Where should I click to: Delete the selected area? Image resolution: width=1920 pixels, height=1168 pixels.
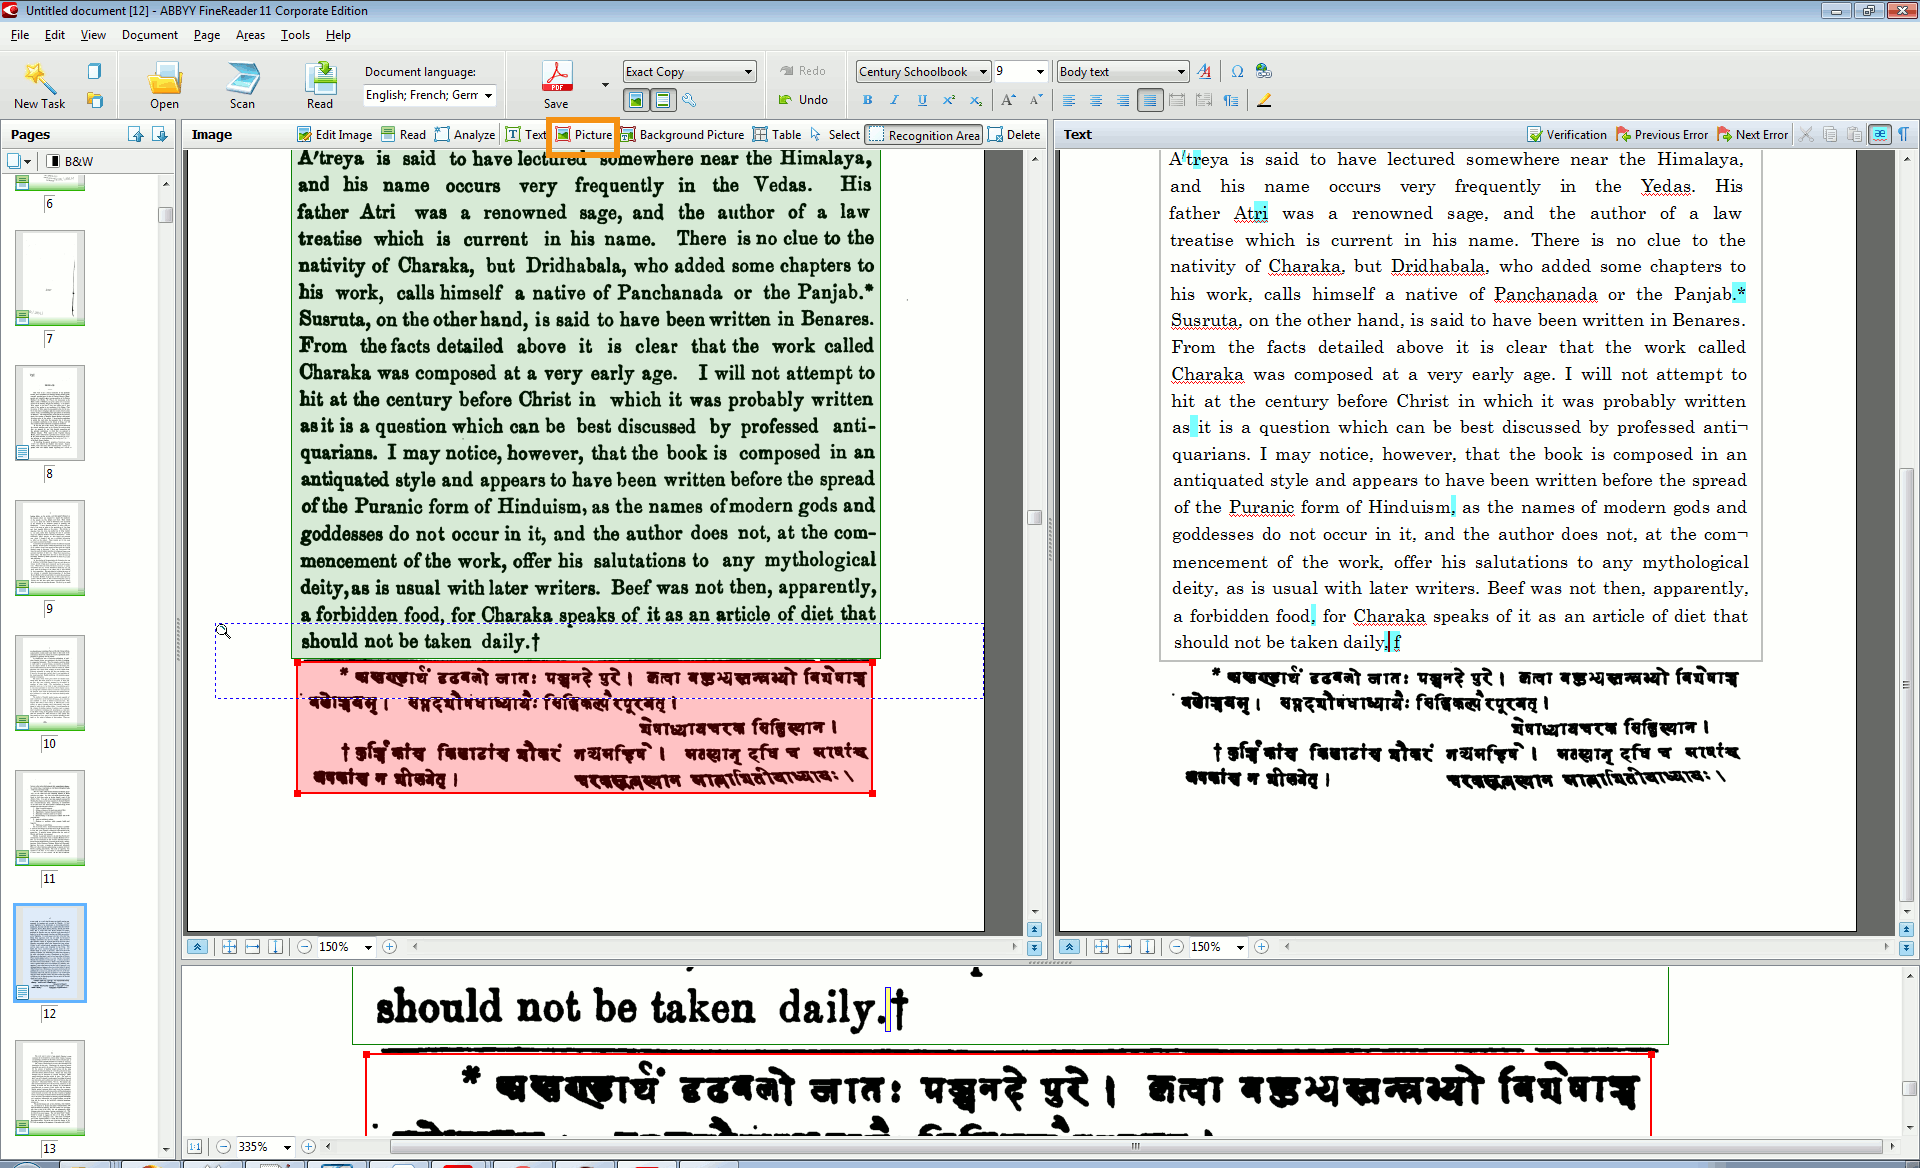click(1014, 134)
